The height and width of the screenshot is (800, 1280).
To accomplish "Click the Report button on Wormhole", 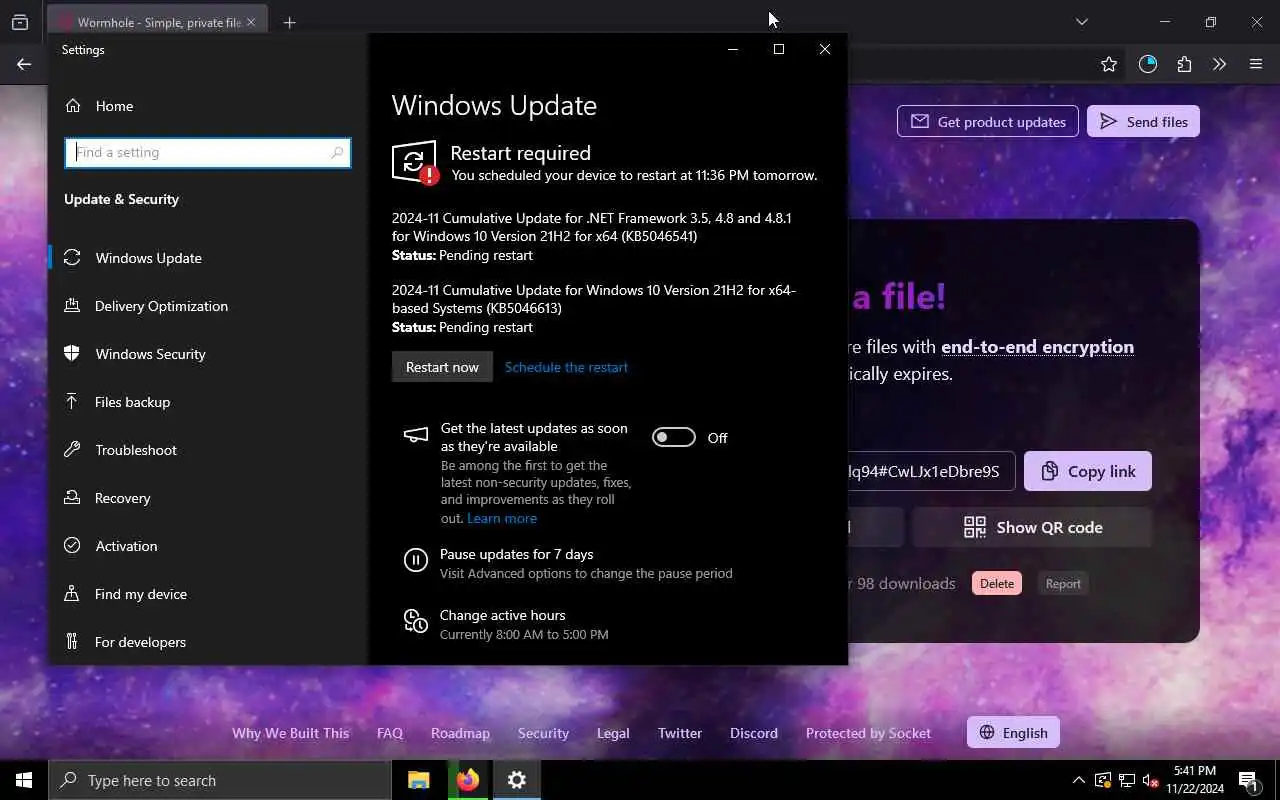I will coord(1063,584).
